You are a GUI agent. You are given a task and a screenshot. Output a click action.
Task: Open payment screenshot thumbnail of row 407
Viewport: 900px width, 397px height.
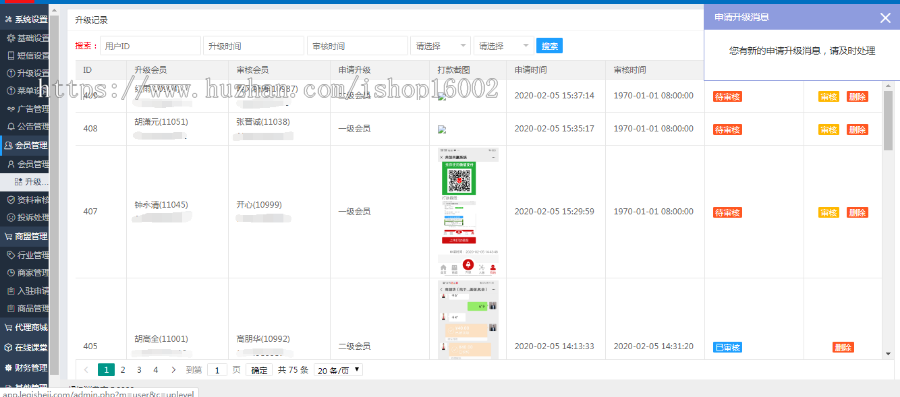468,212
